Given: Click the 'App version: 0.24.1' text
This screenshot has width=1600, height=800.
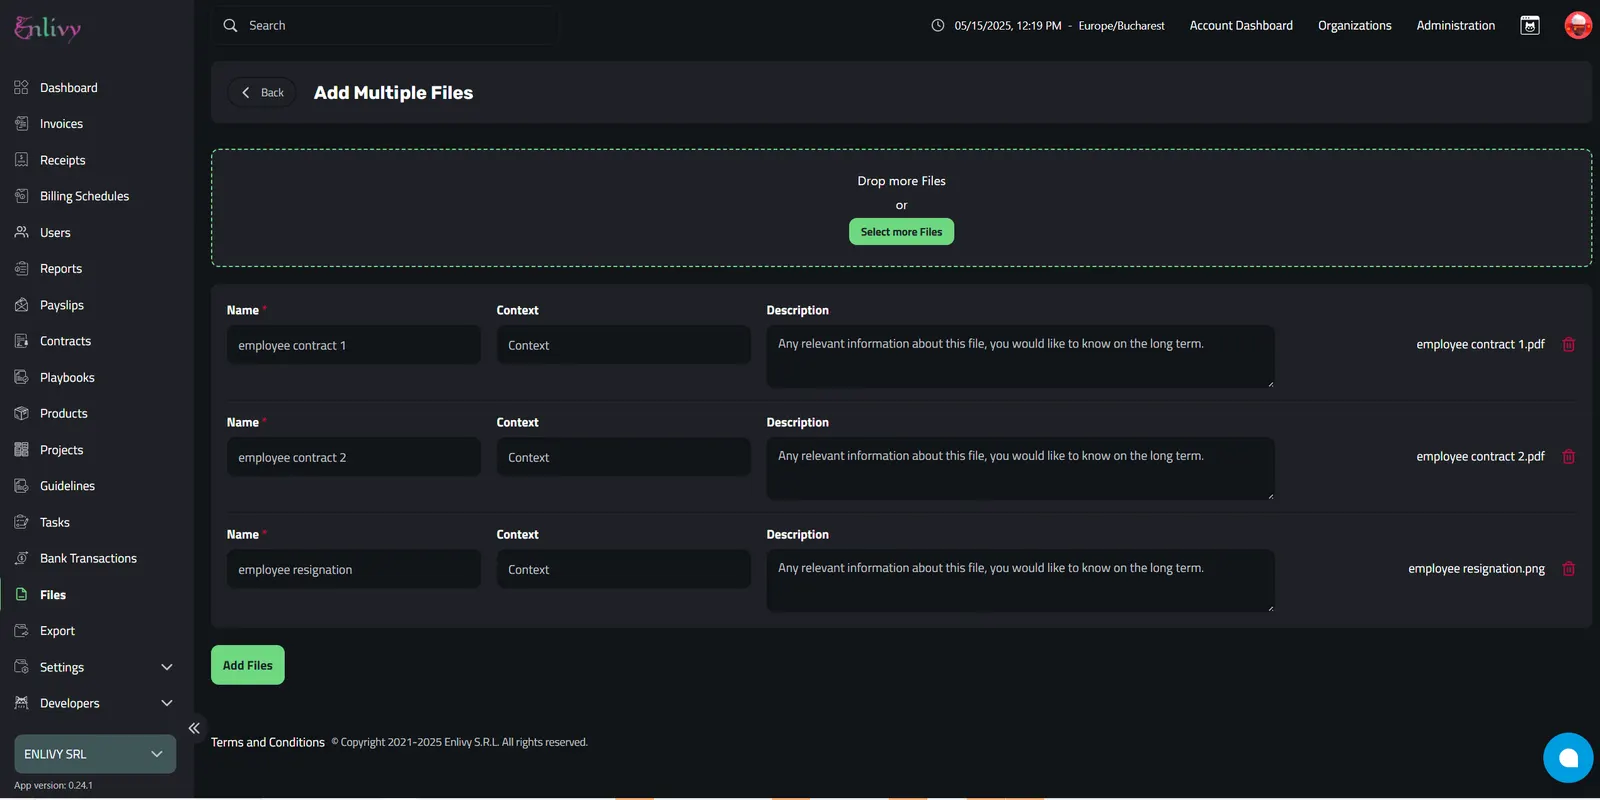Looking at the screenshot, I should (x=53, y=786).
